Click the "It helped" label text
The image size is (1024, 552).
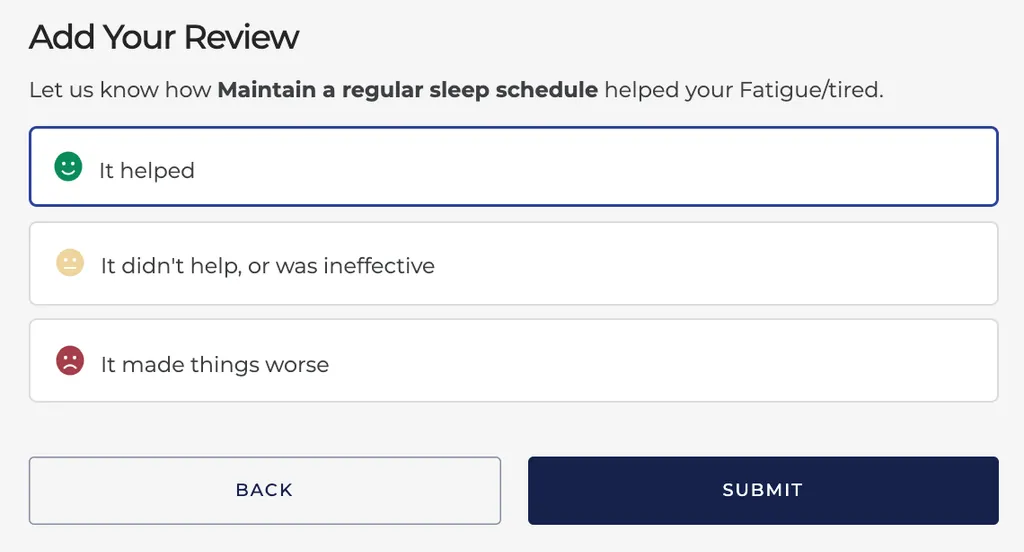(146, 171)
